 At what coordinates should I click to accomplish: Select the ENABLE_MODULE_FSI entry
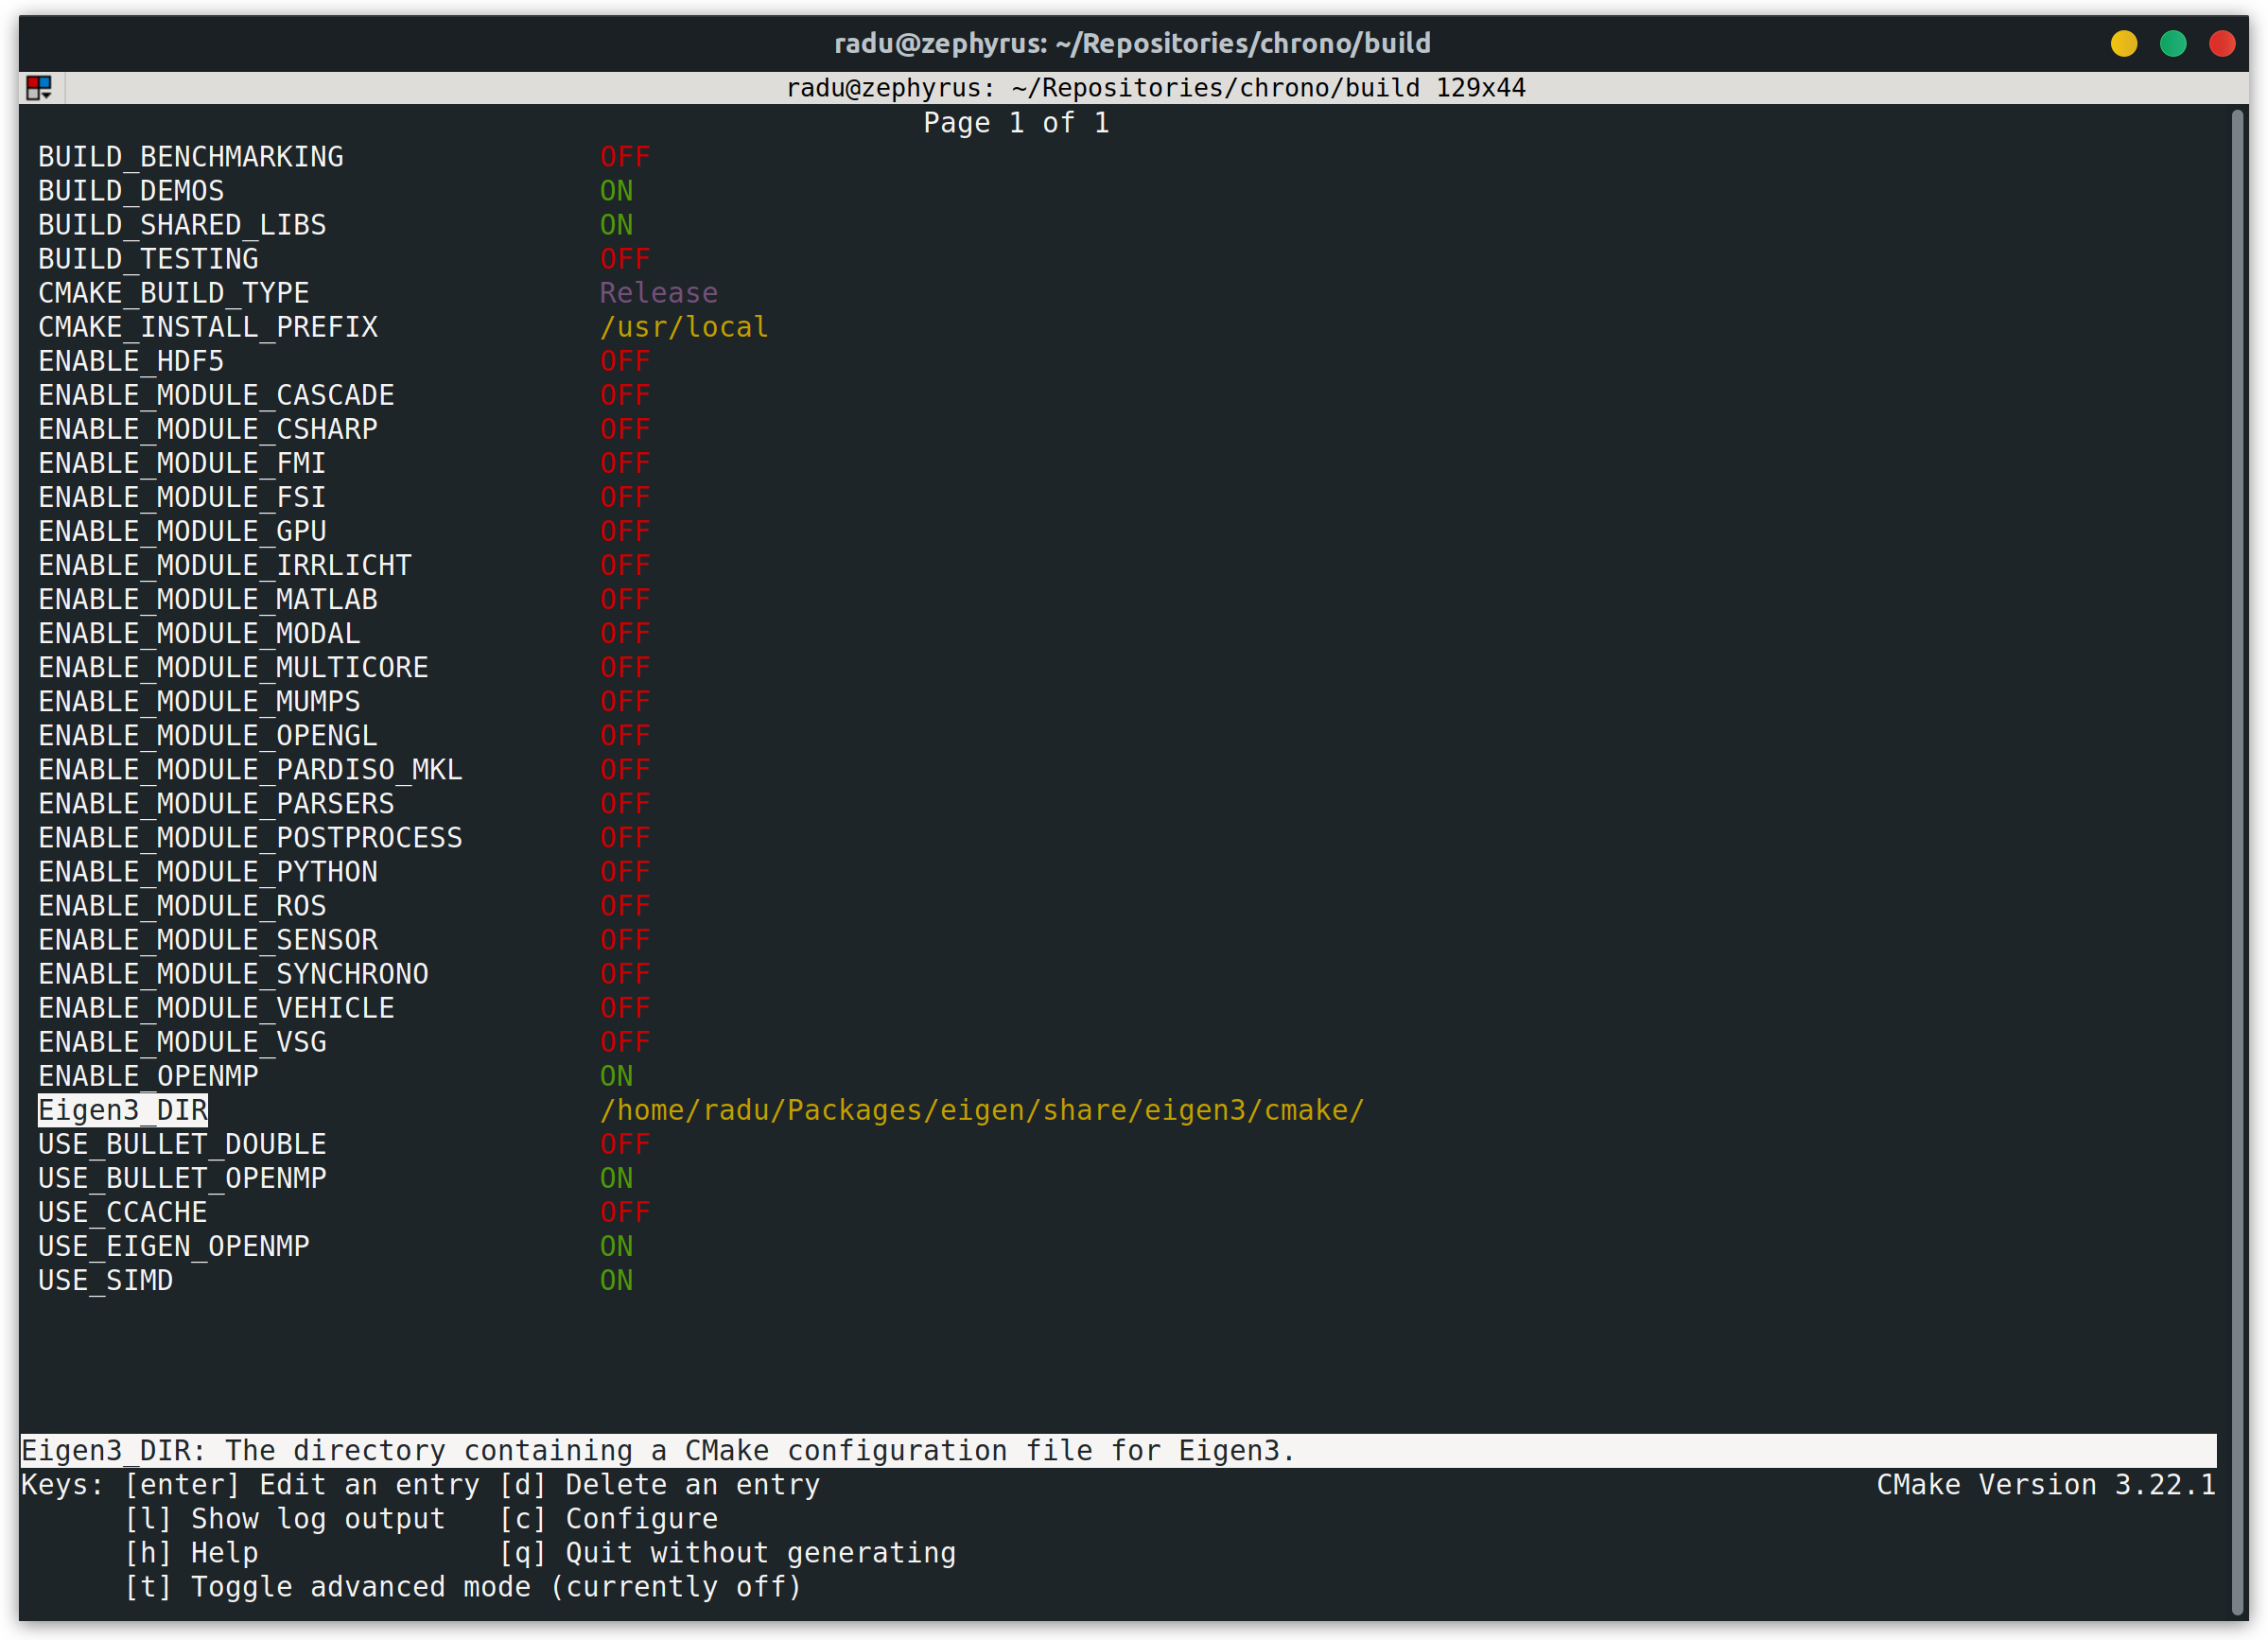point(182,497)
